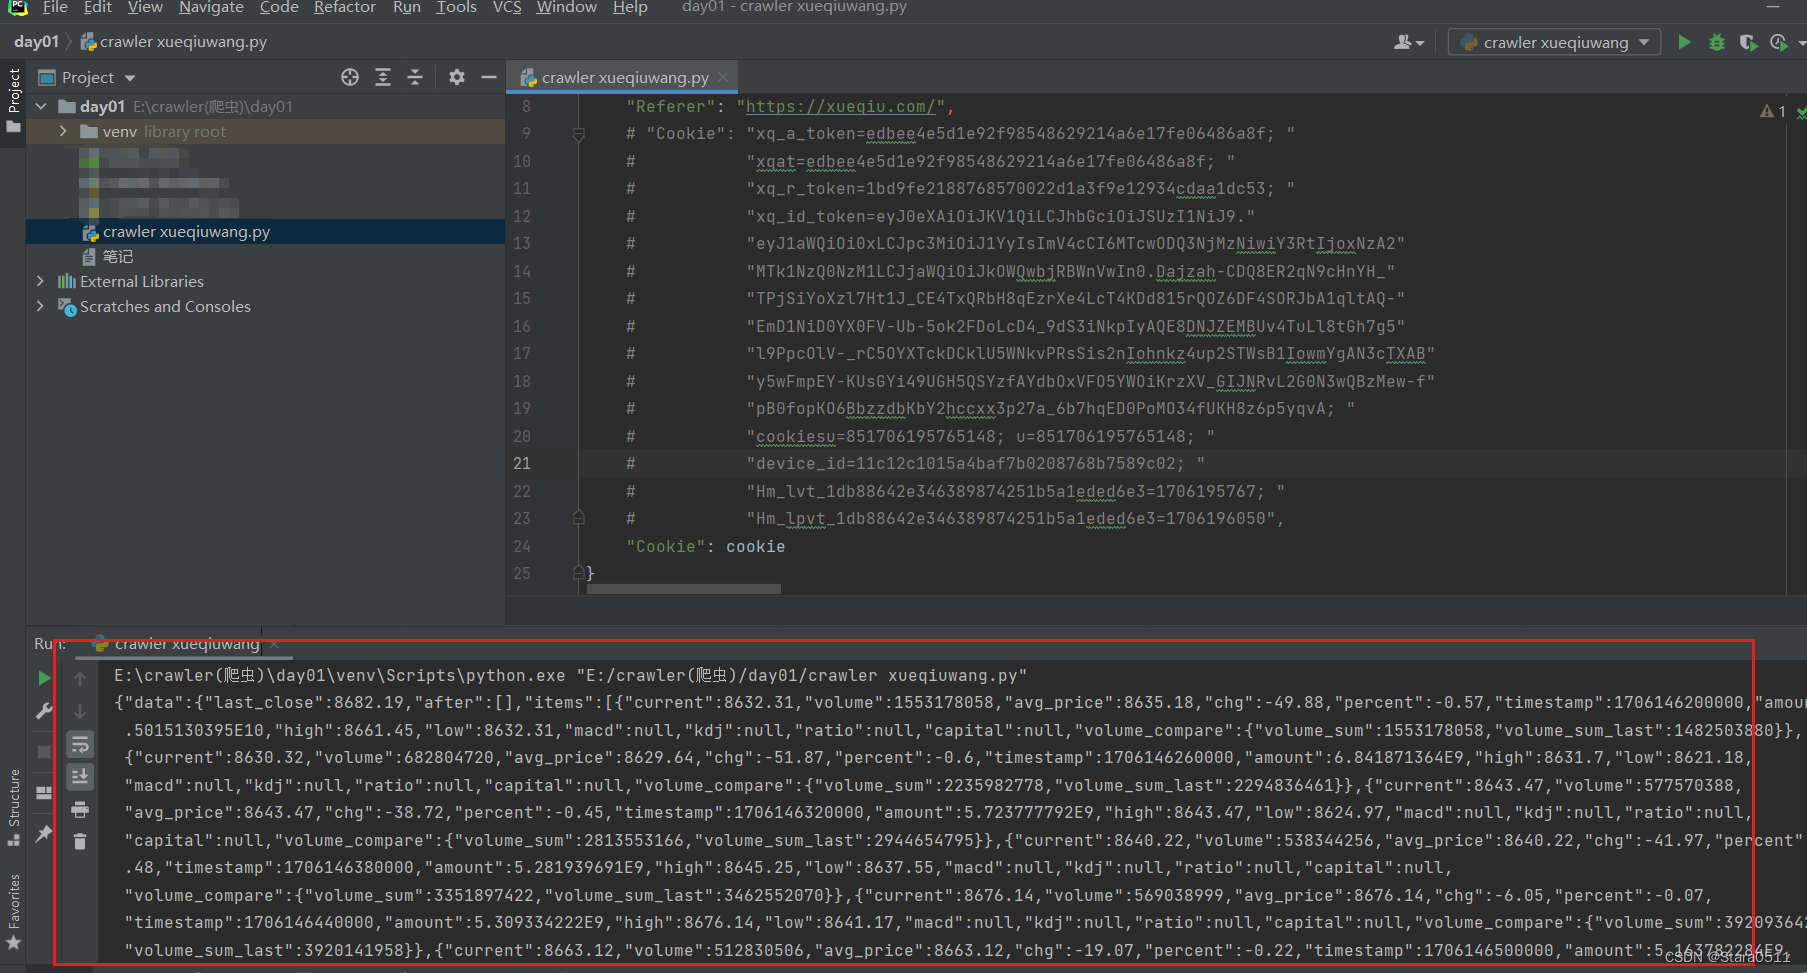
Task: Toggle the code fold marker on line 9
Action: 578,133
